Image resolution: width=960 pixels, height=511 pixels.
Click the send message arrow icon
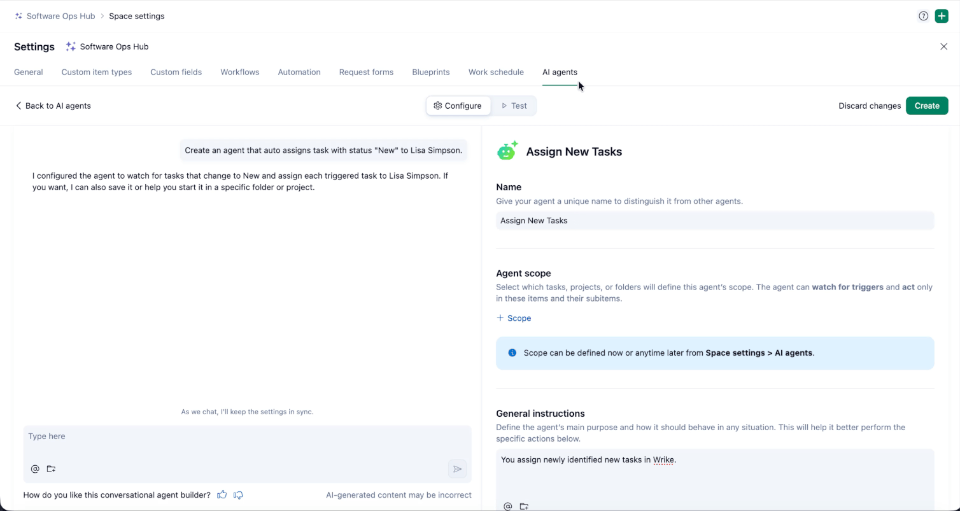point(457,469)
